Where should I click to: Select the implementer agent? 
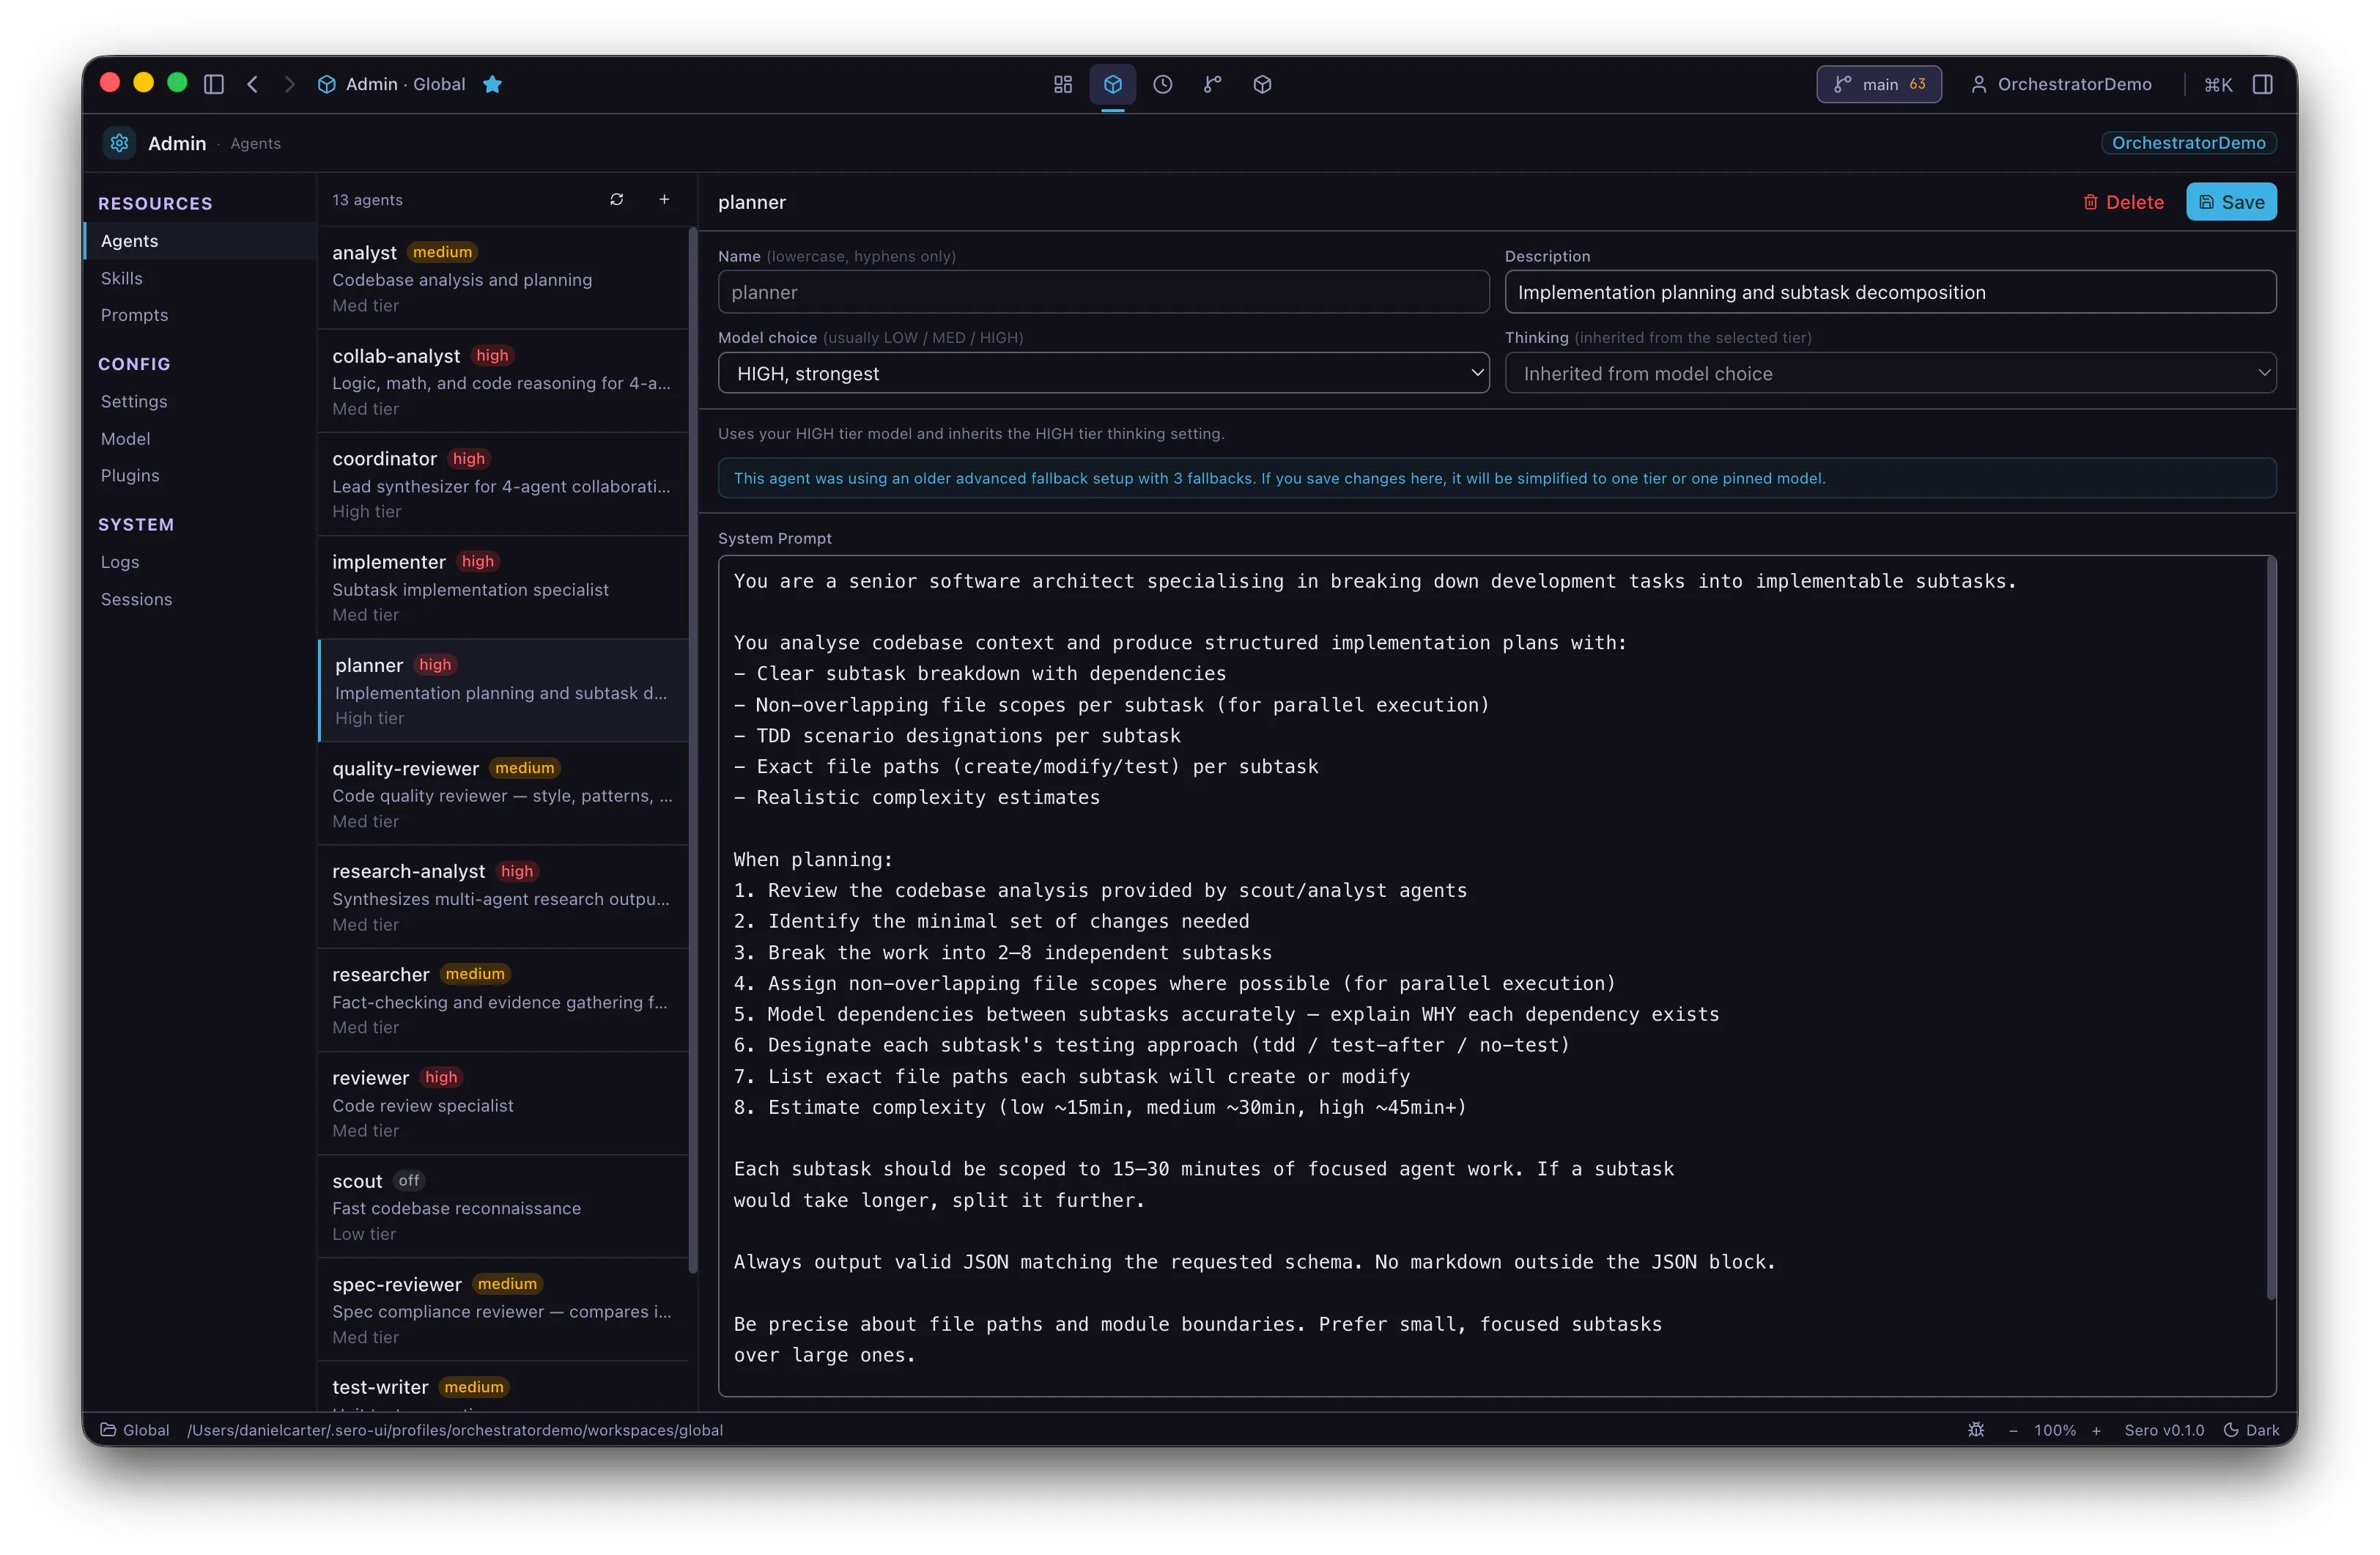coord(503,587)
